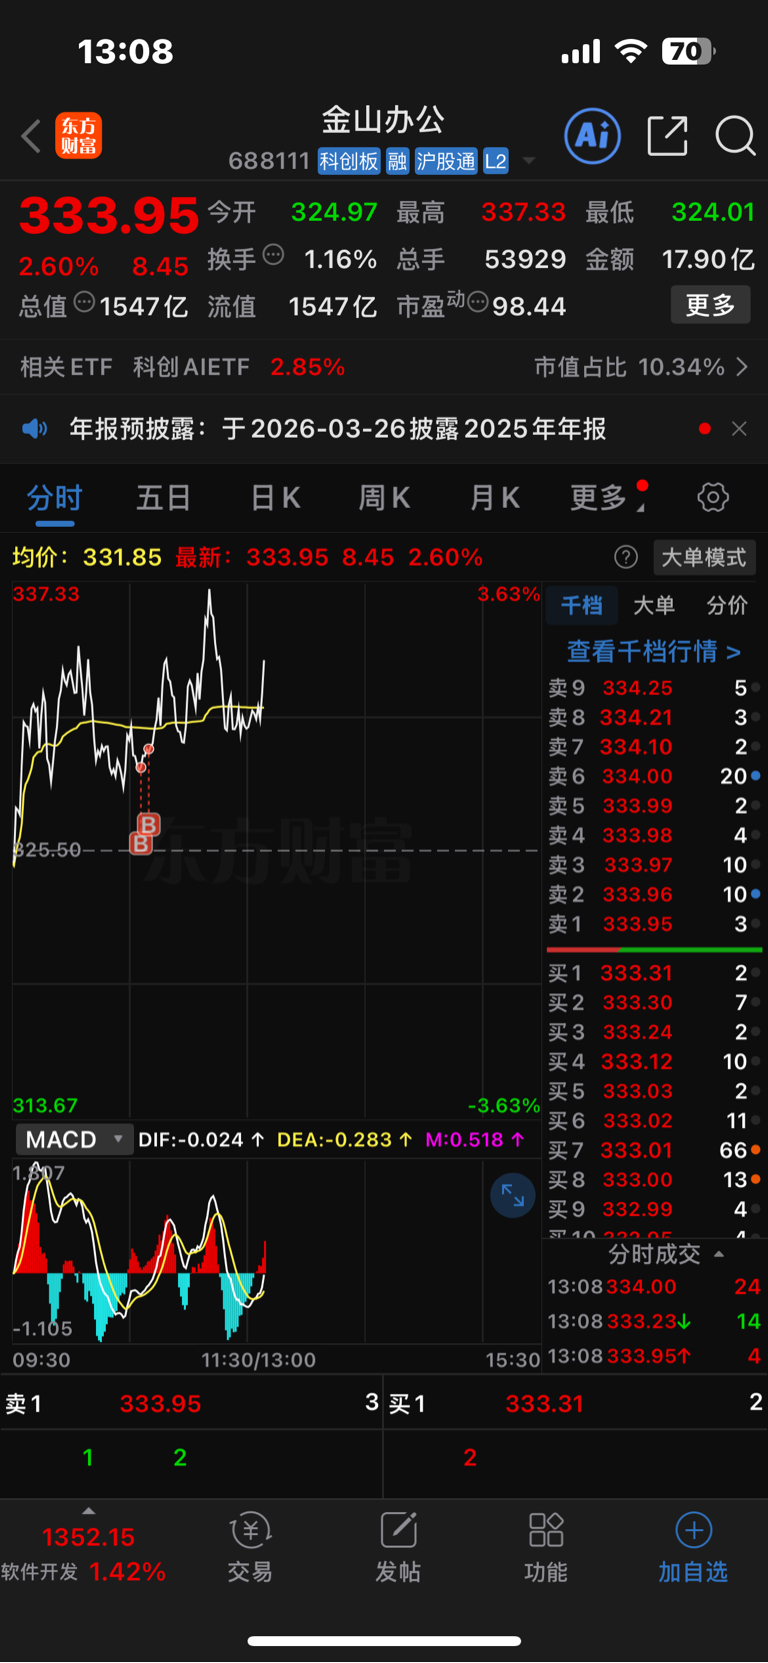The image size is (768, 1663).
Task: Expand the 分时成交 panel arrow
Action: (719, 1254)
